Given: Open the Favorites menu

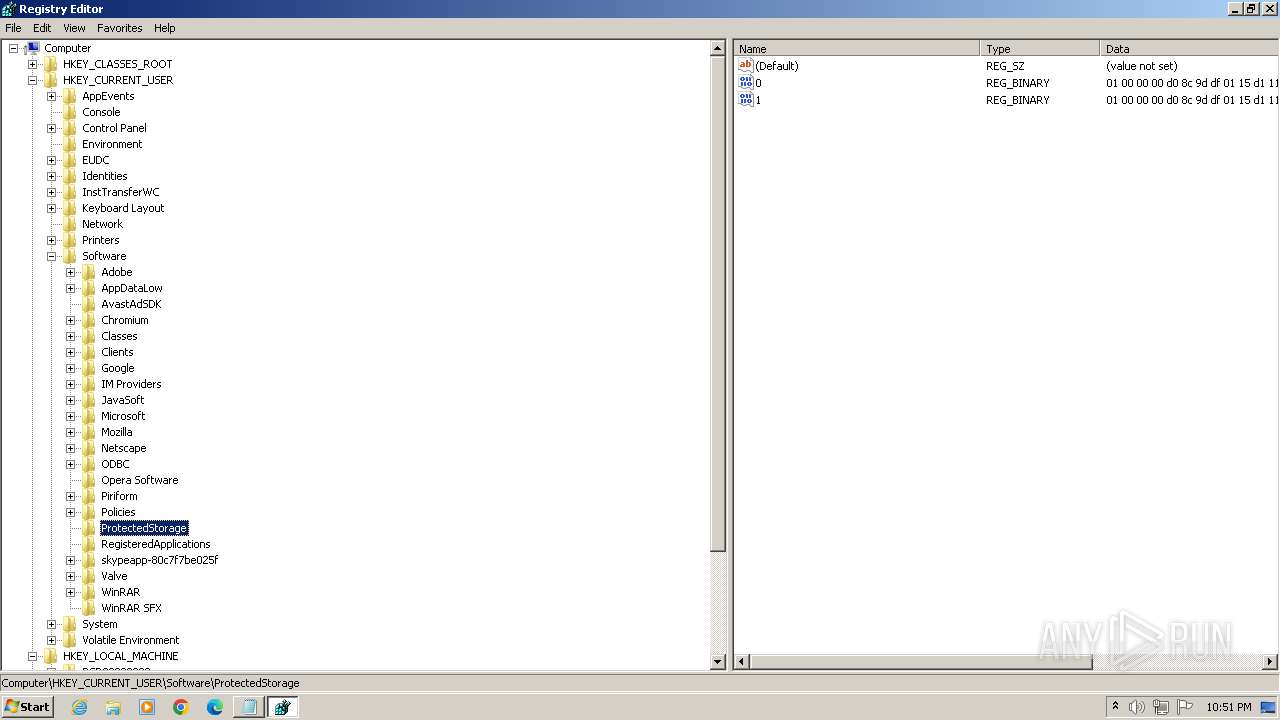Looking at the screenshot, I should click(x=119, y=28).
